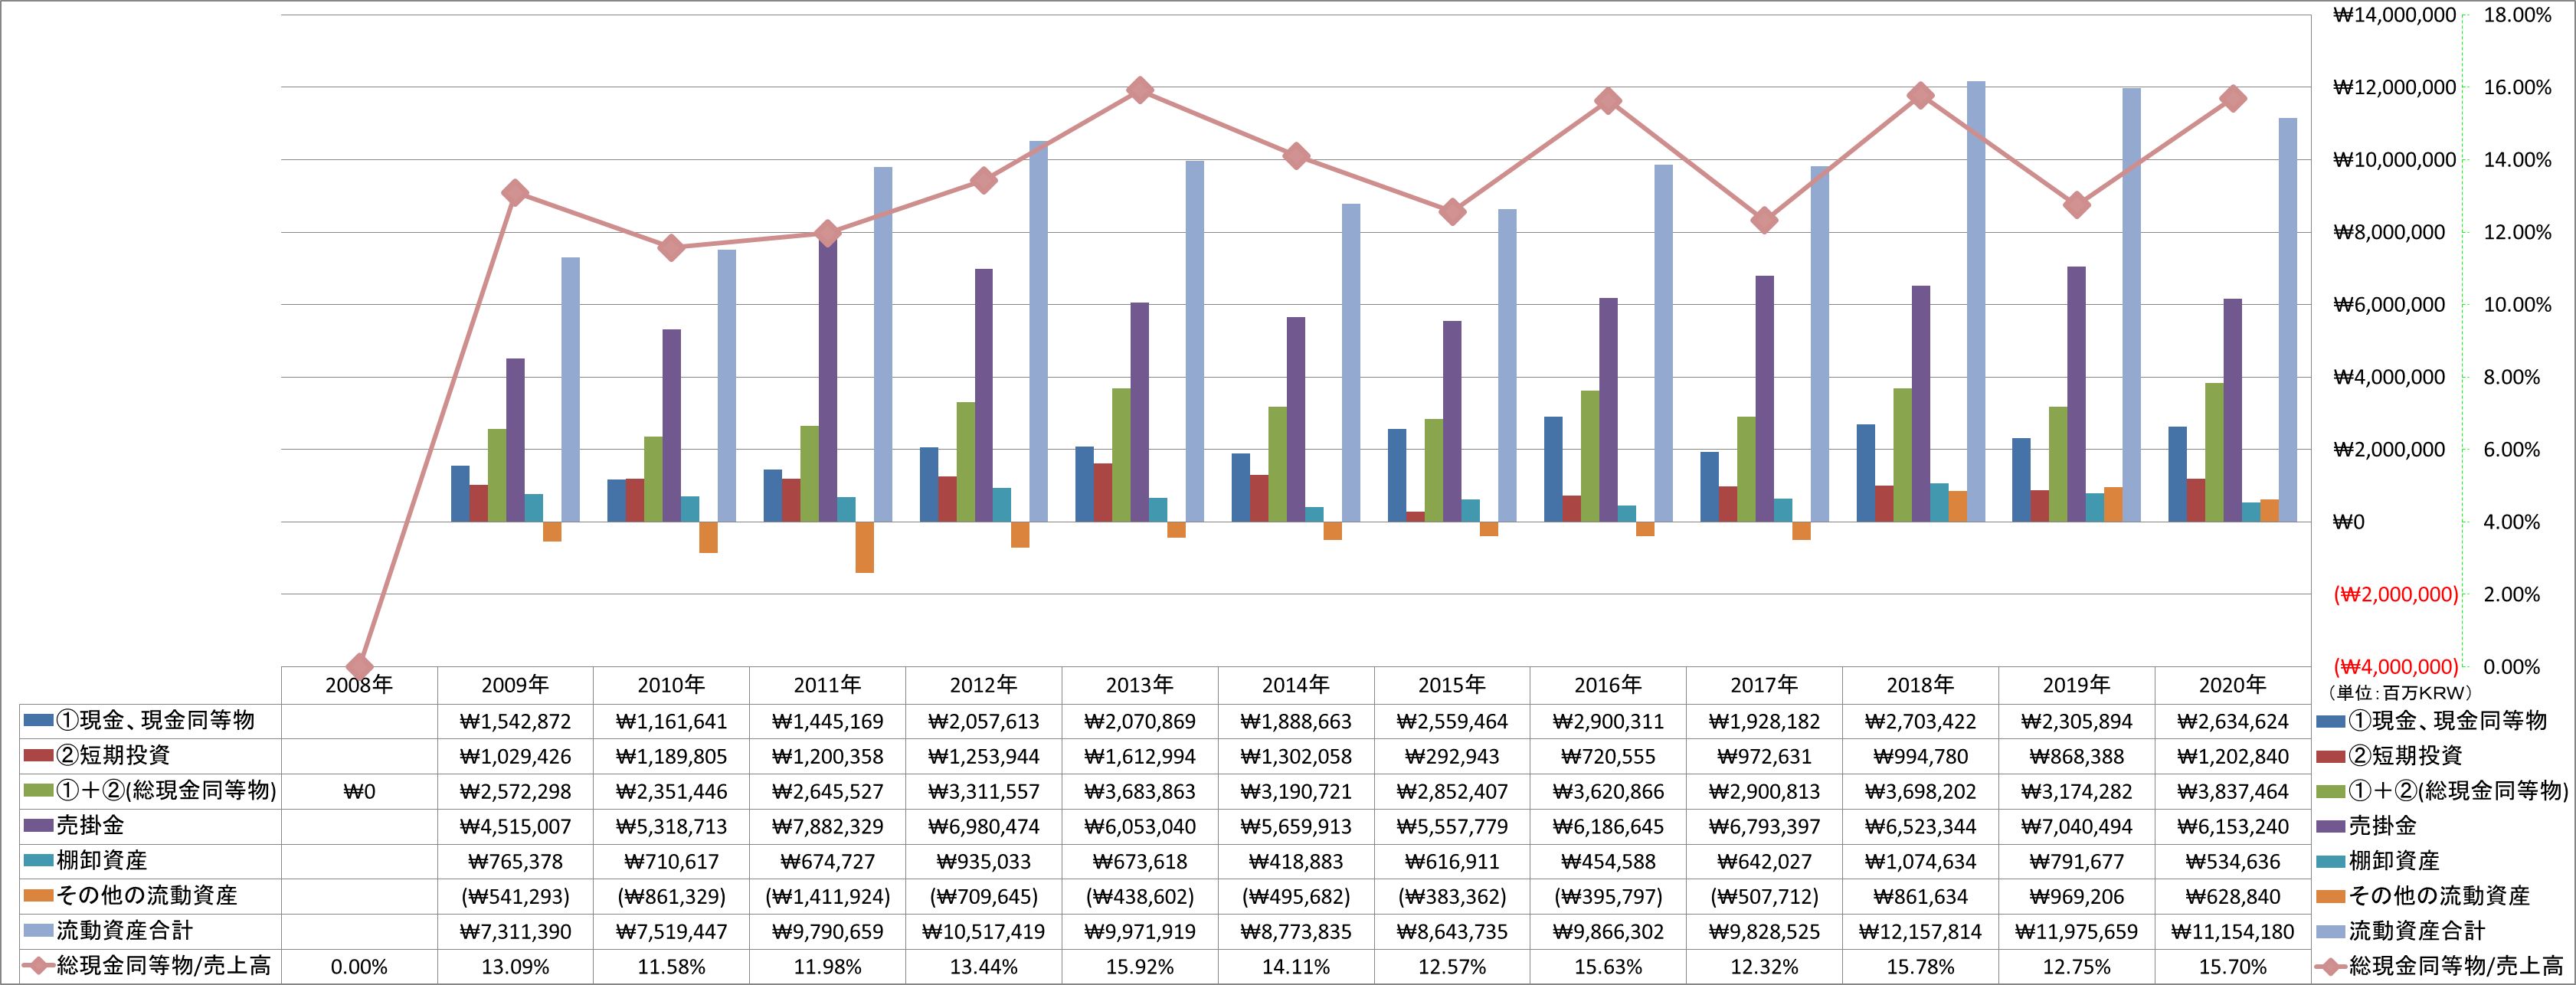Click cell (₩1,411,924) in the その他の流動資産 row

tap(827, 896)
